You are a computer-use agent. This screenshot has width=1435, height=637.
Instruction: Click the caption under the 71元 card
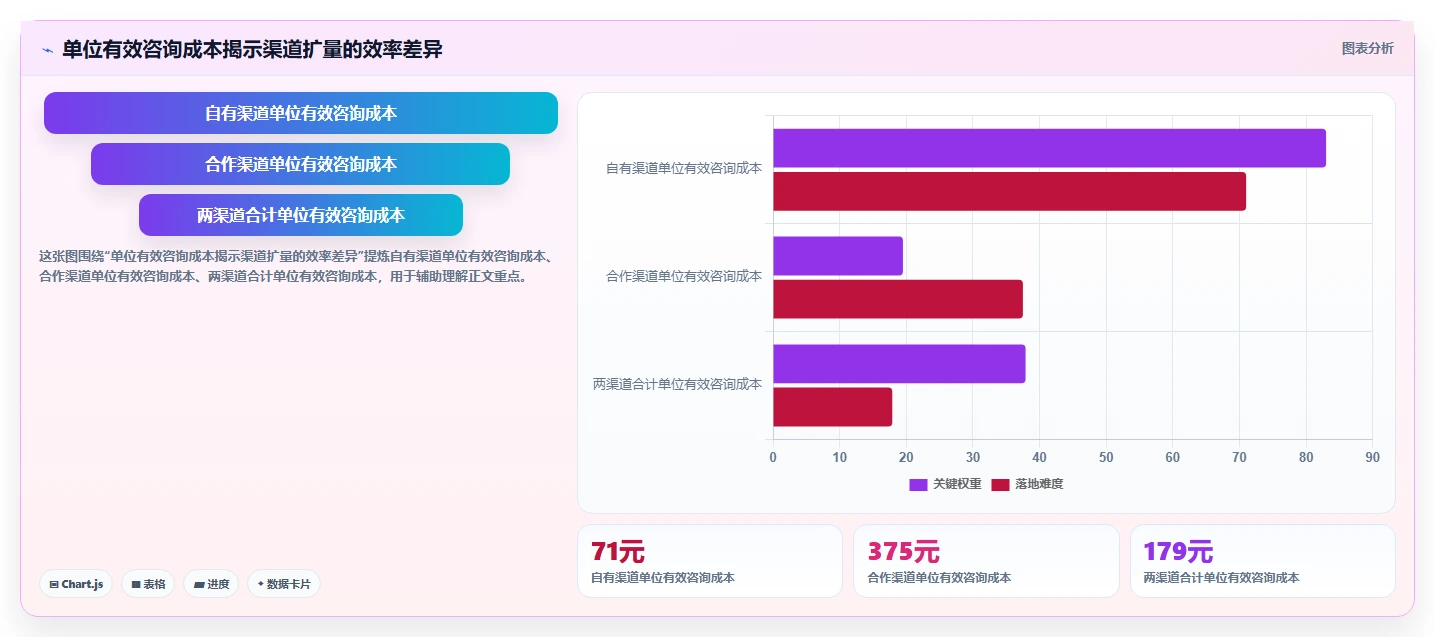663,578
